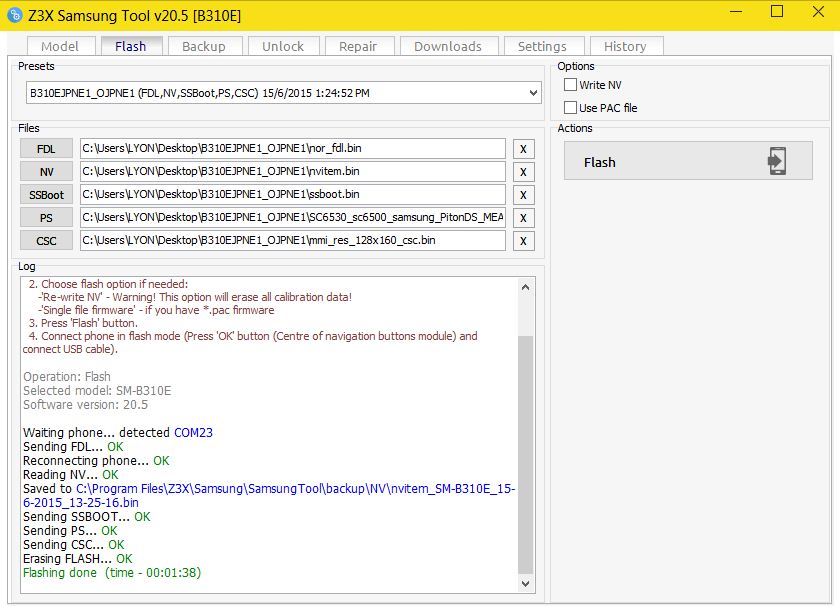Click 'COM23' in the log
Viewport: 840px width, 606px height.
point(193,432)
